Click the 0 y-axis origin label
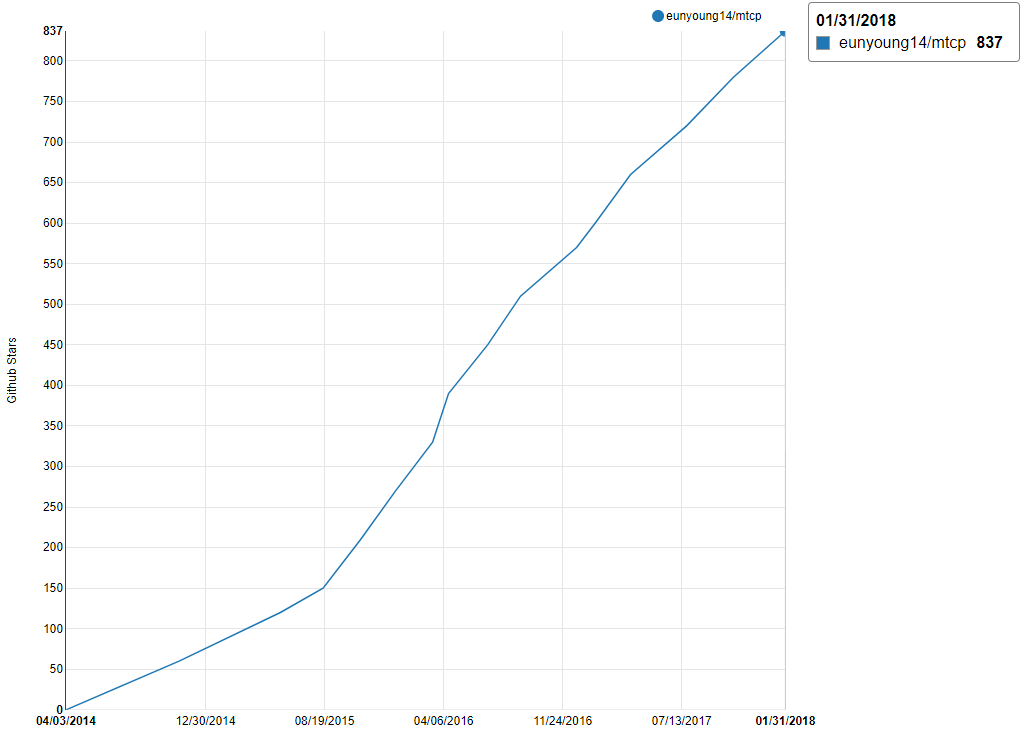The image size is (1023, 756). (x=59, y=710)
